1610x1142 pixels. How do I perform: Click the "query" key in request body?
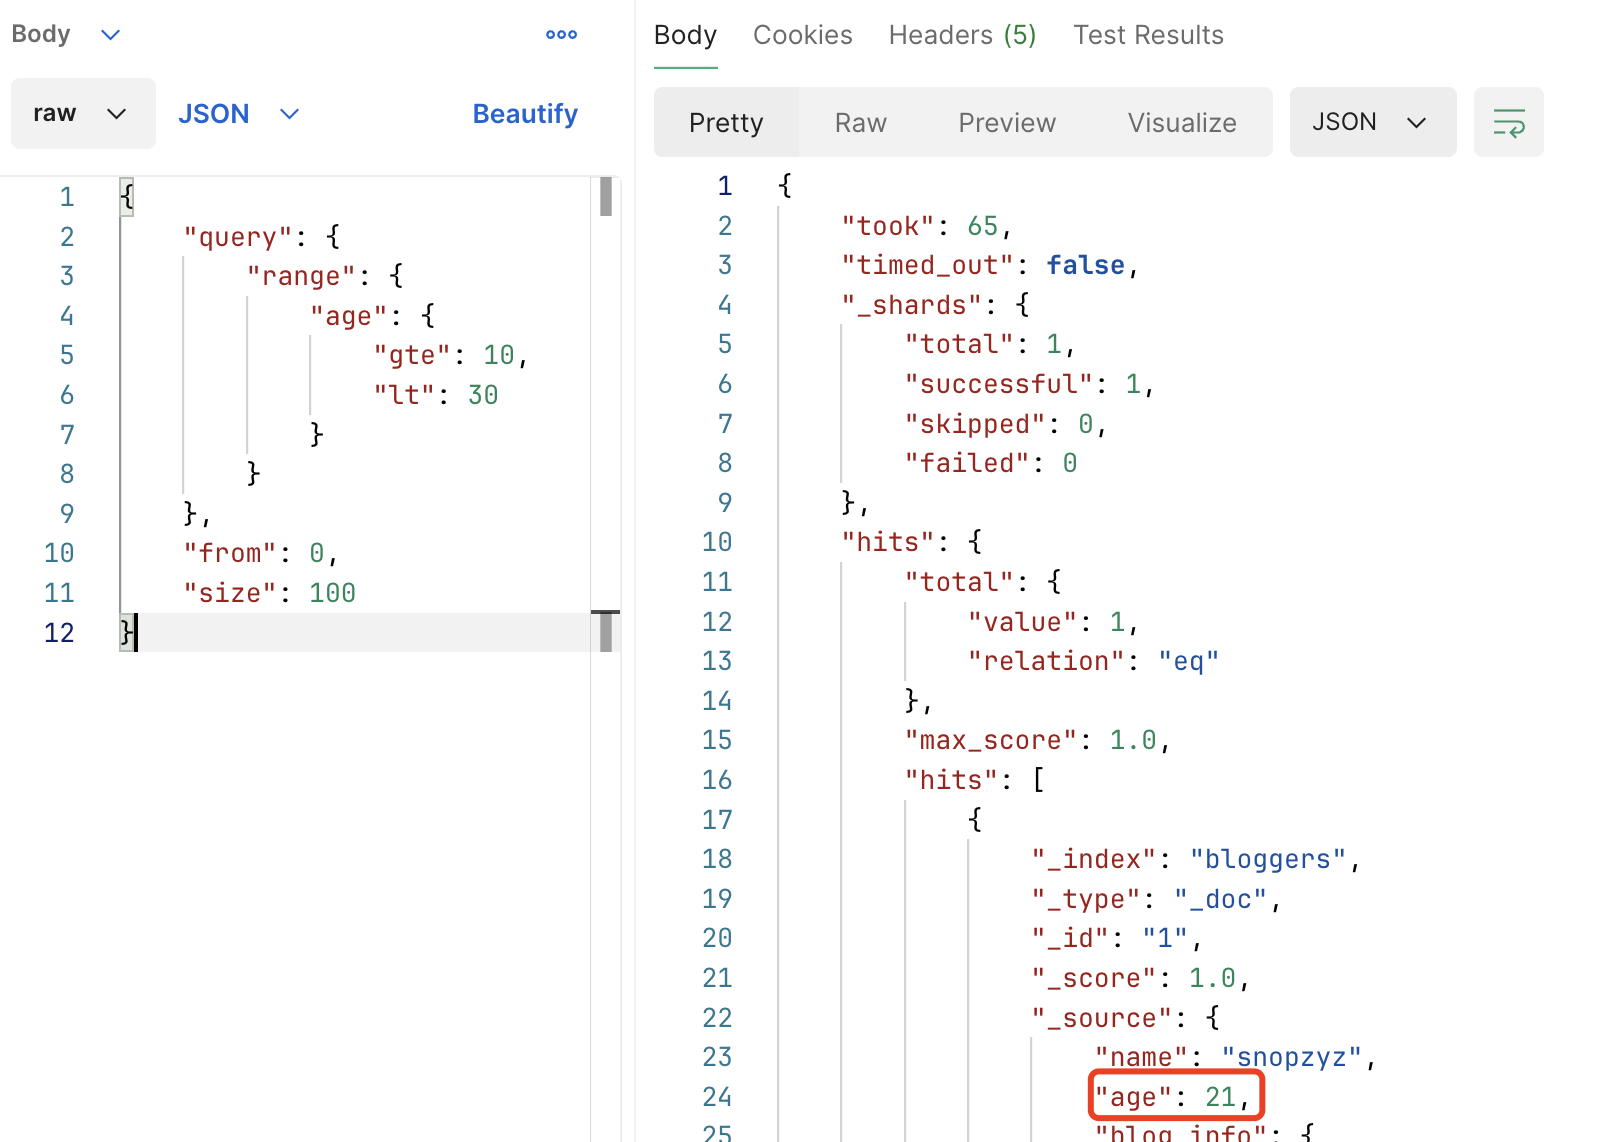tap(238, 237)
